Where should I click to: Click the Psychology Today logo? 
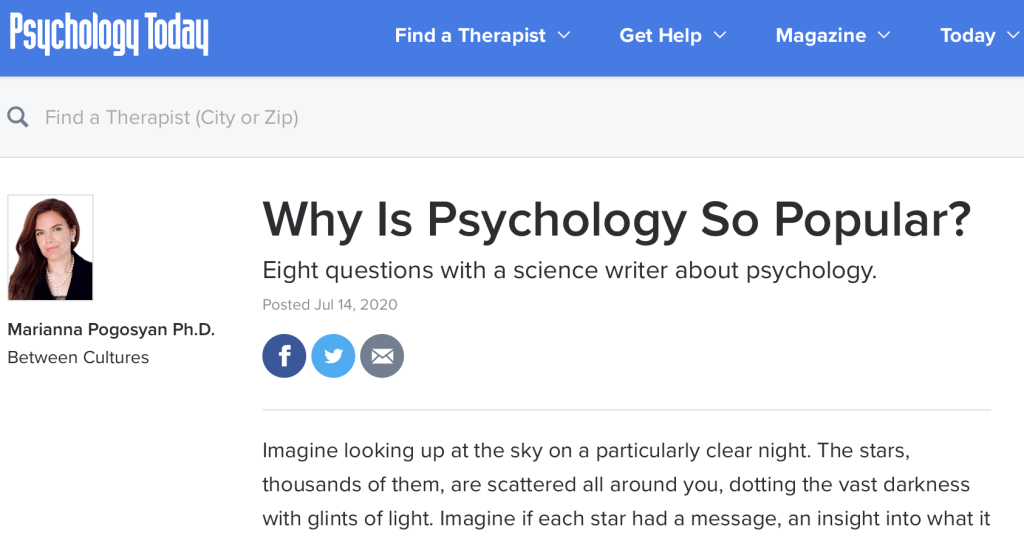tap(109, 36)
